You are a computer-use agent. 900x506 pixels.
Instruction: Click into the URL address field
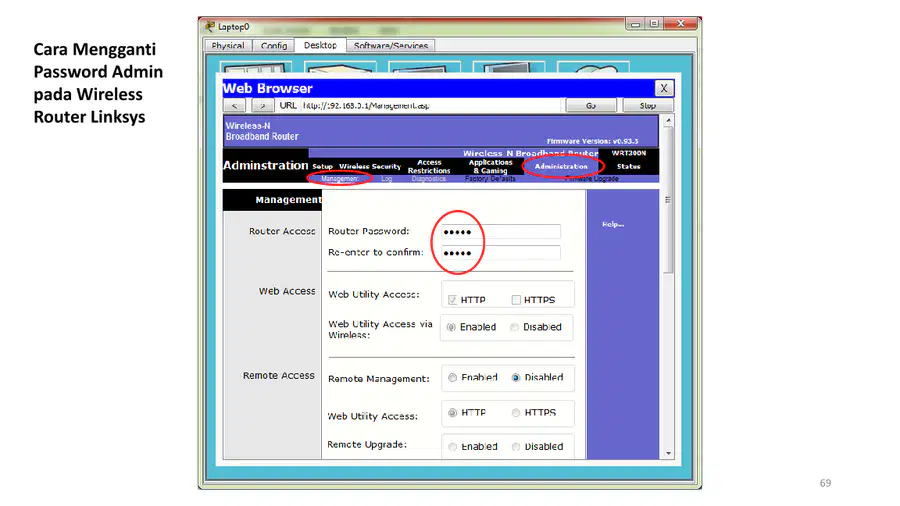(x=430, y=106)
